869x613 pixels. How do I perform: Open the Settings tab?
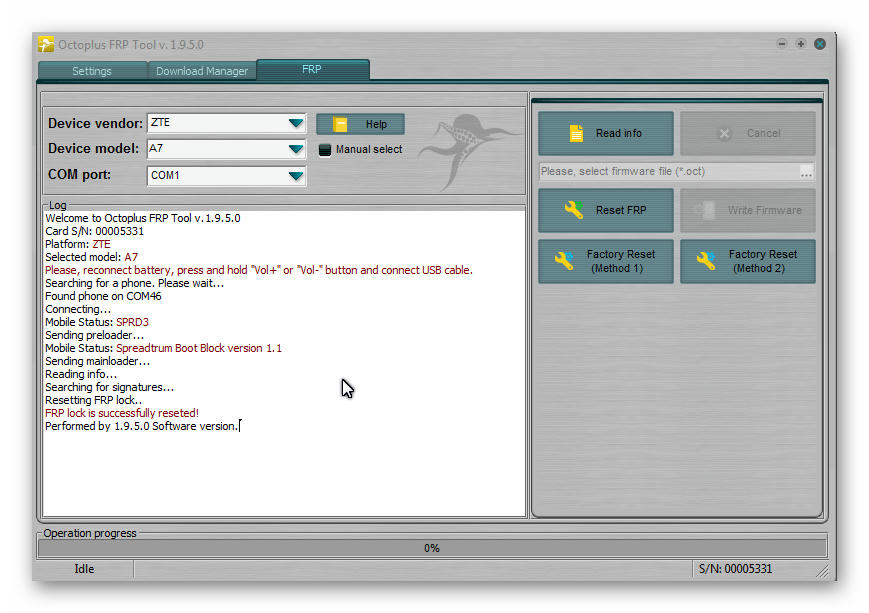click(92, 71)
